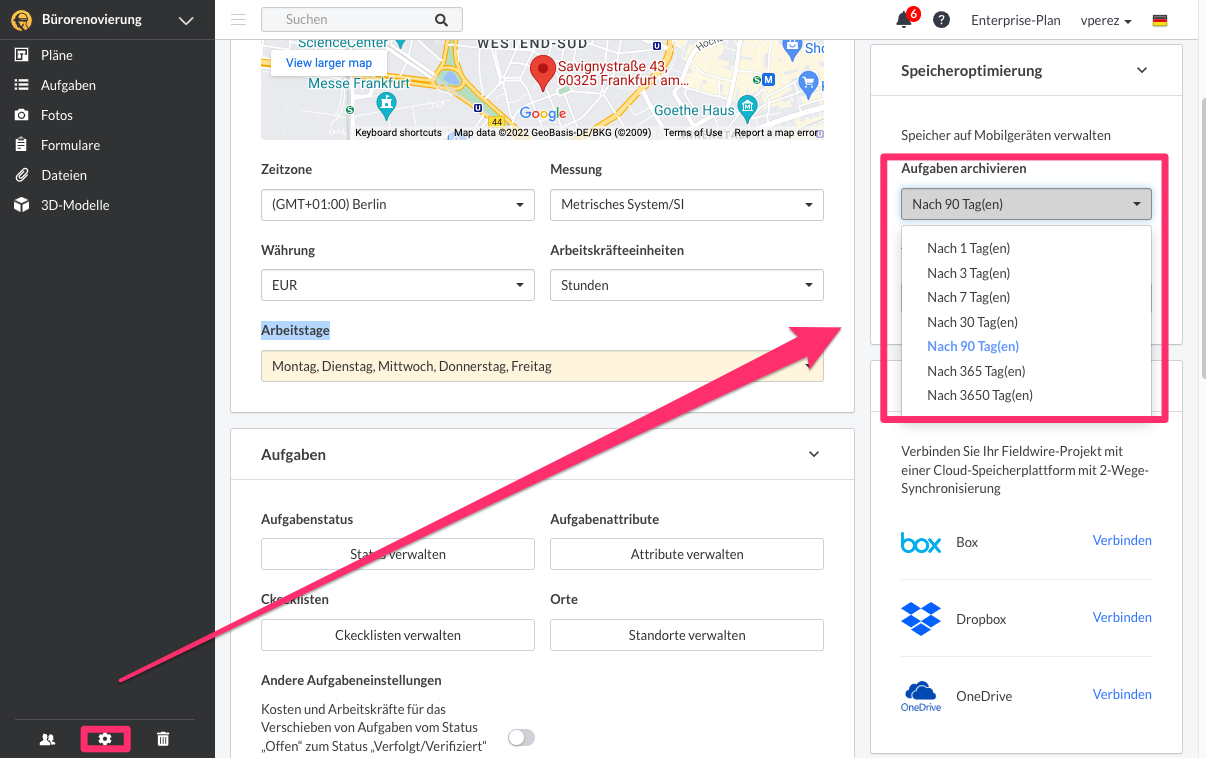
Task: Open the Arbeitstage weekdays dropdown
Action: click(542, 366)
